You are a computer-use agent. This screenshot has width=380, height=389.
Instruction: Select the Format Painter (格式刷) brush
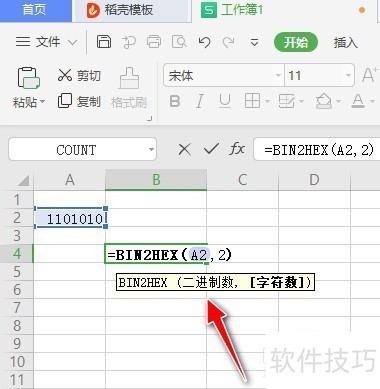pos(129,88)
